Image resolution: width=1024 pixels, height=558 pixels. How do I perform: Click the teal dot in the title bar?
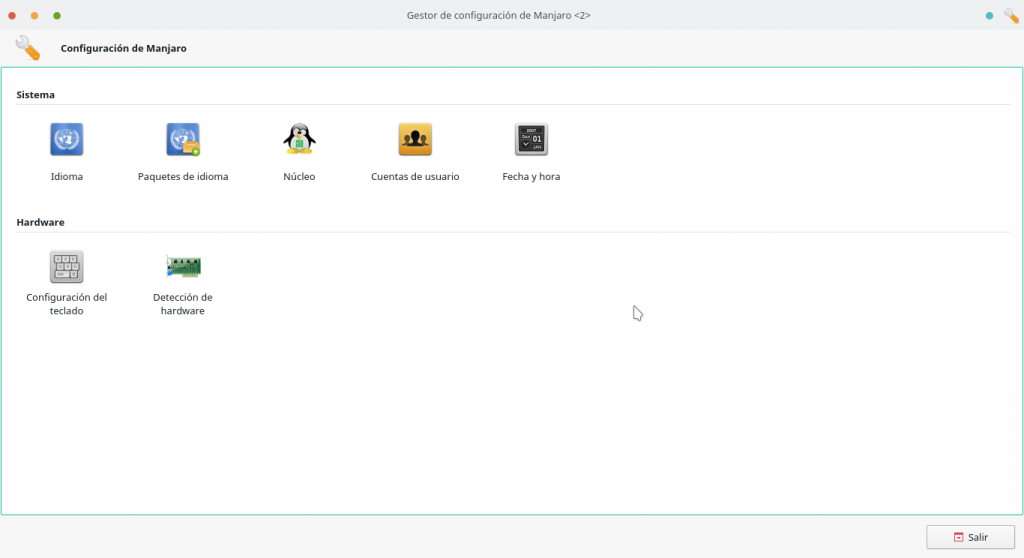click(x=989, y=16)
